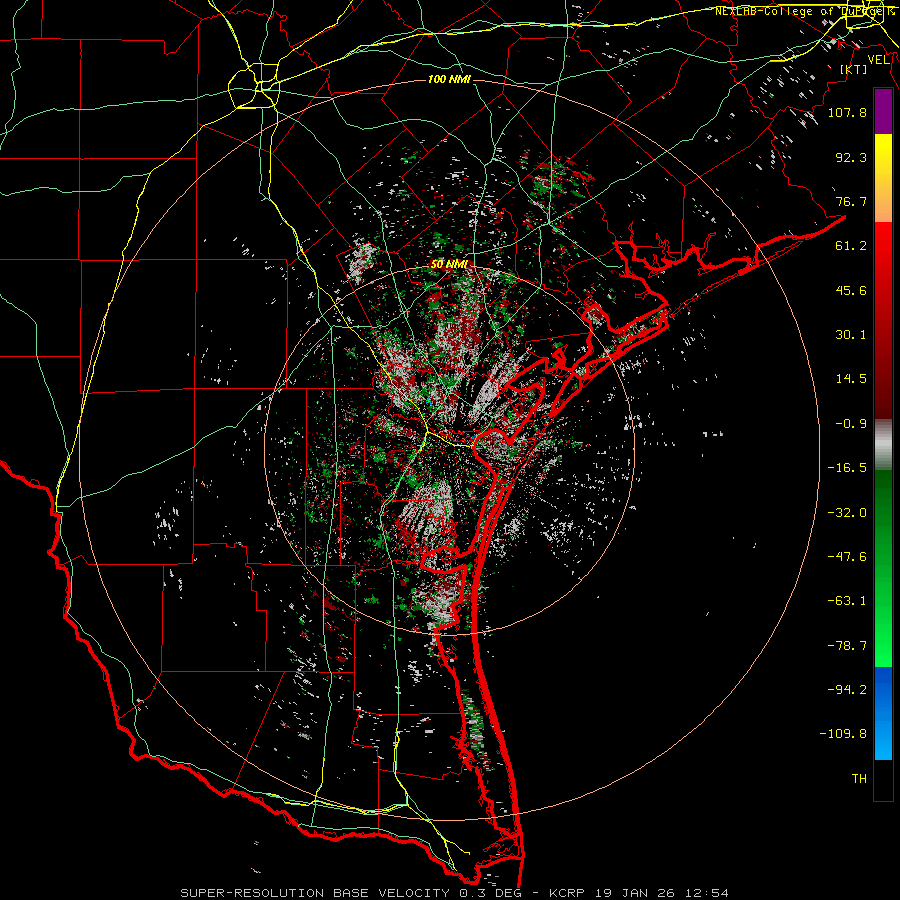Select the -63.1 value on velocity scale
Screen dimensions: 900x900
[x=847, y=601]
